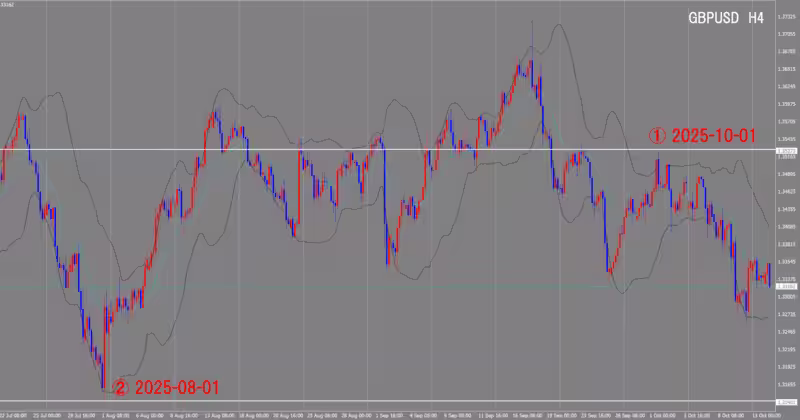Click the white horizontal line at chart bottom

pyautogui.click(x=400, y=401)
